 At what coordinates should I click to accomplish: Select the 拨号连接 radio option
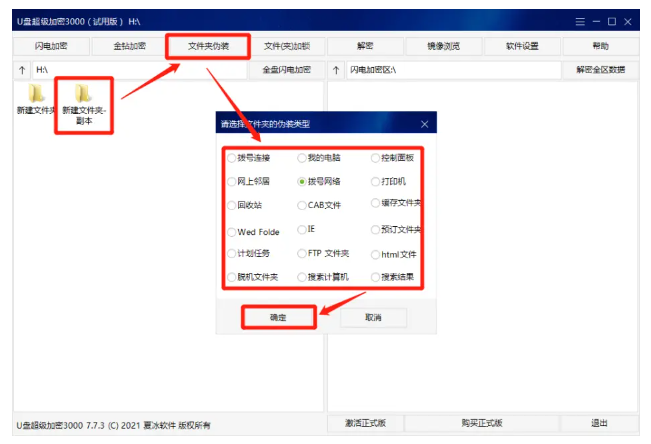coord(232,158)
